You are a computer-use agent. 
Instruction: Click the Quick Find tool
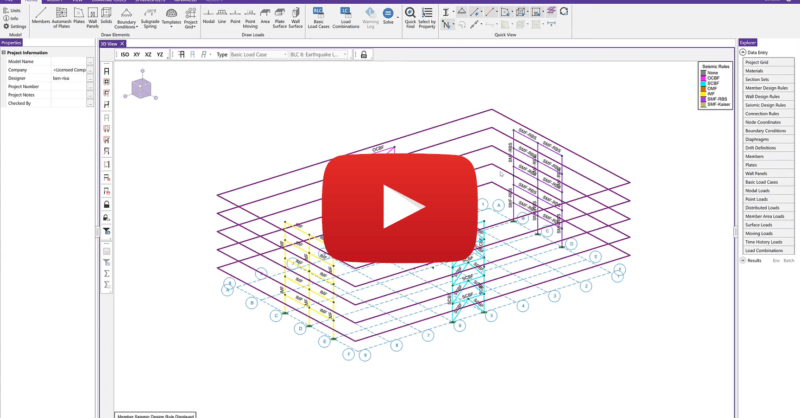point(411,15)
